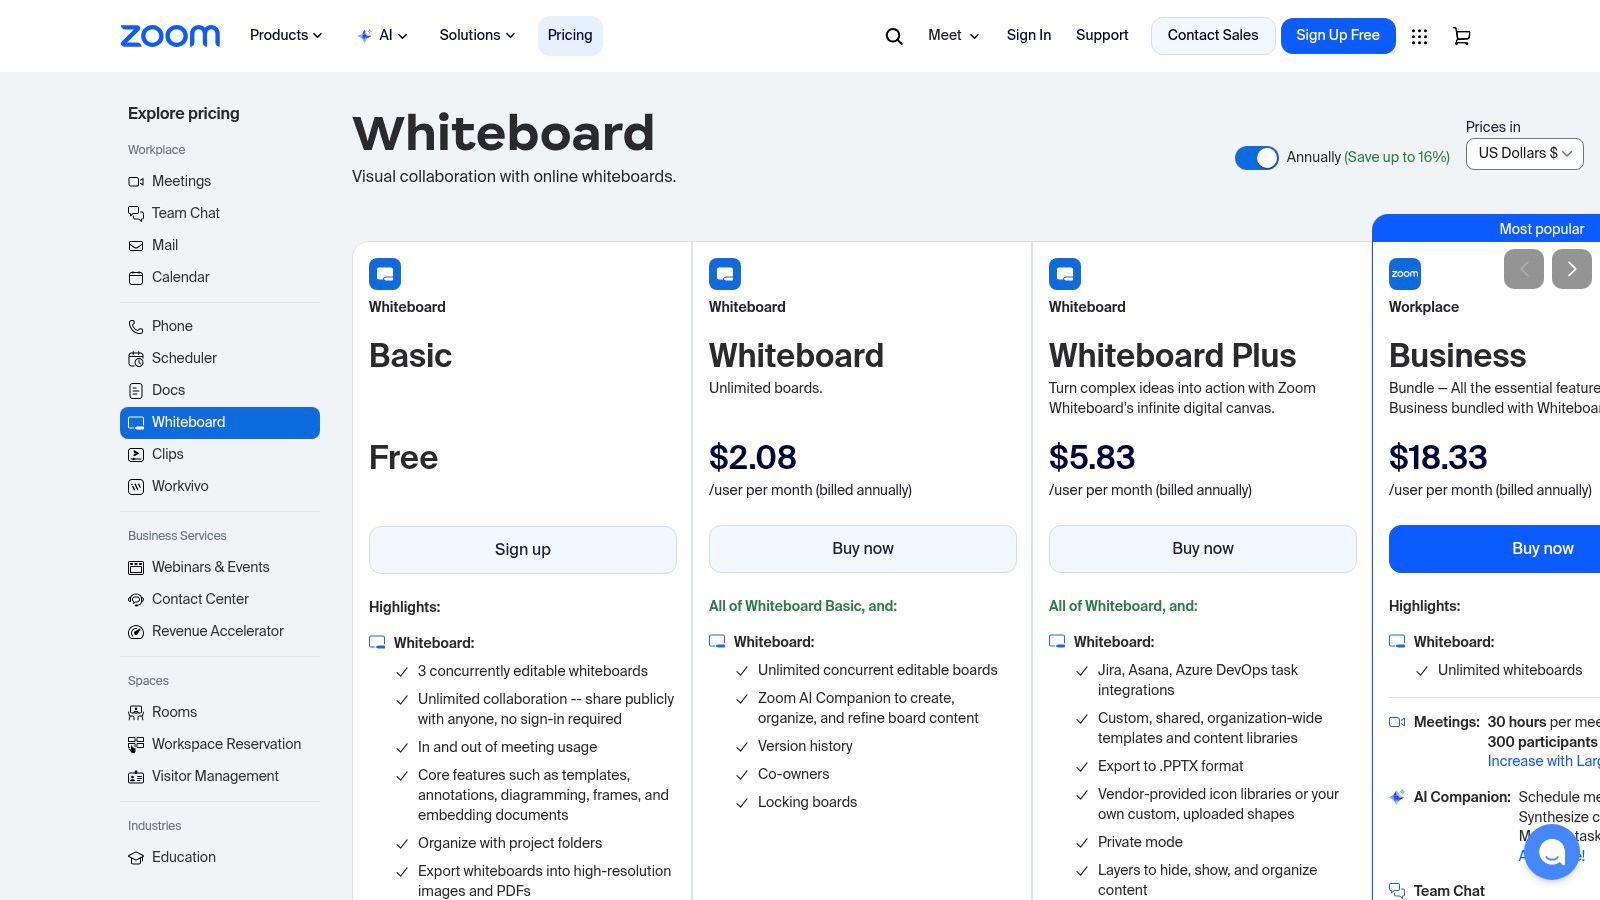The width and height of the screenshot is (1600, 900).
Task: Open the chat bubble assistant
Action: click(1552, 852)
